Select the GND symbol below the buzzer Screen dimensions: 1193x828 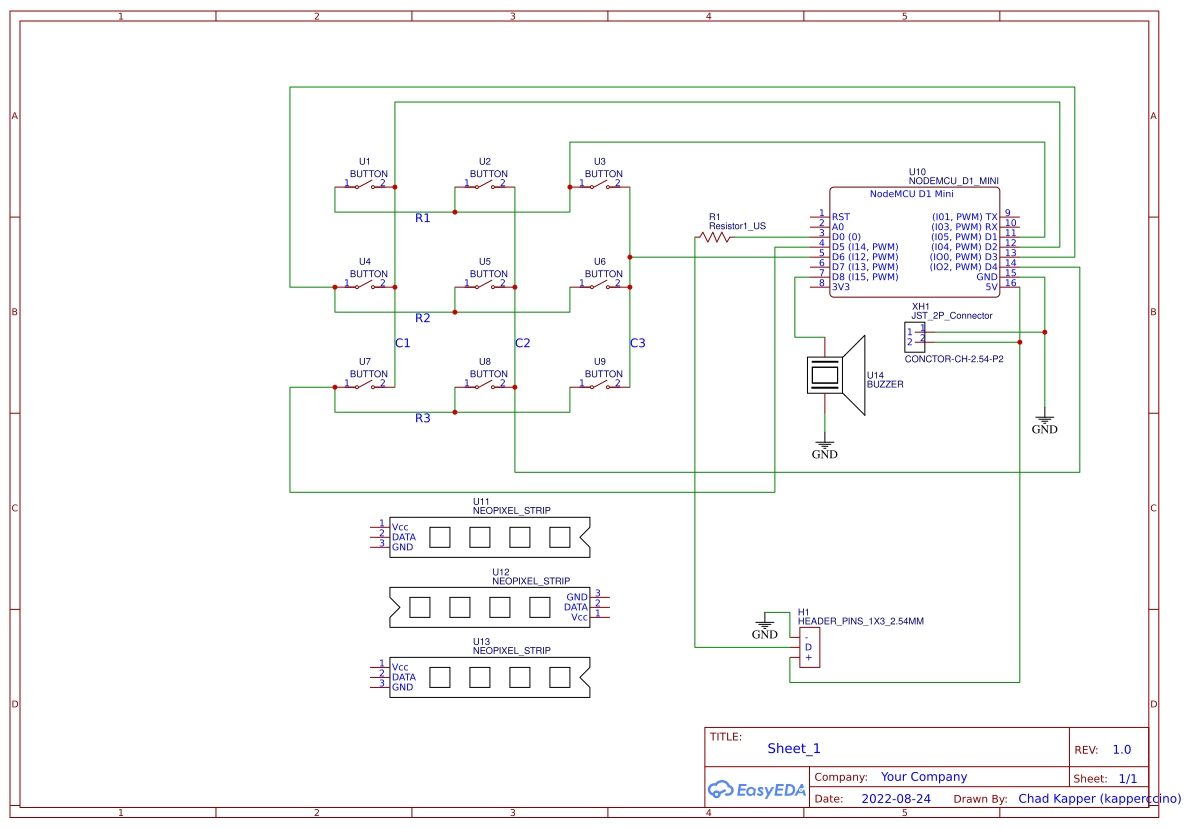click(x=824, y=448)
